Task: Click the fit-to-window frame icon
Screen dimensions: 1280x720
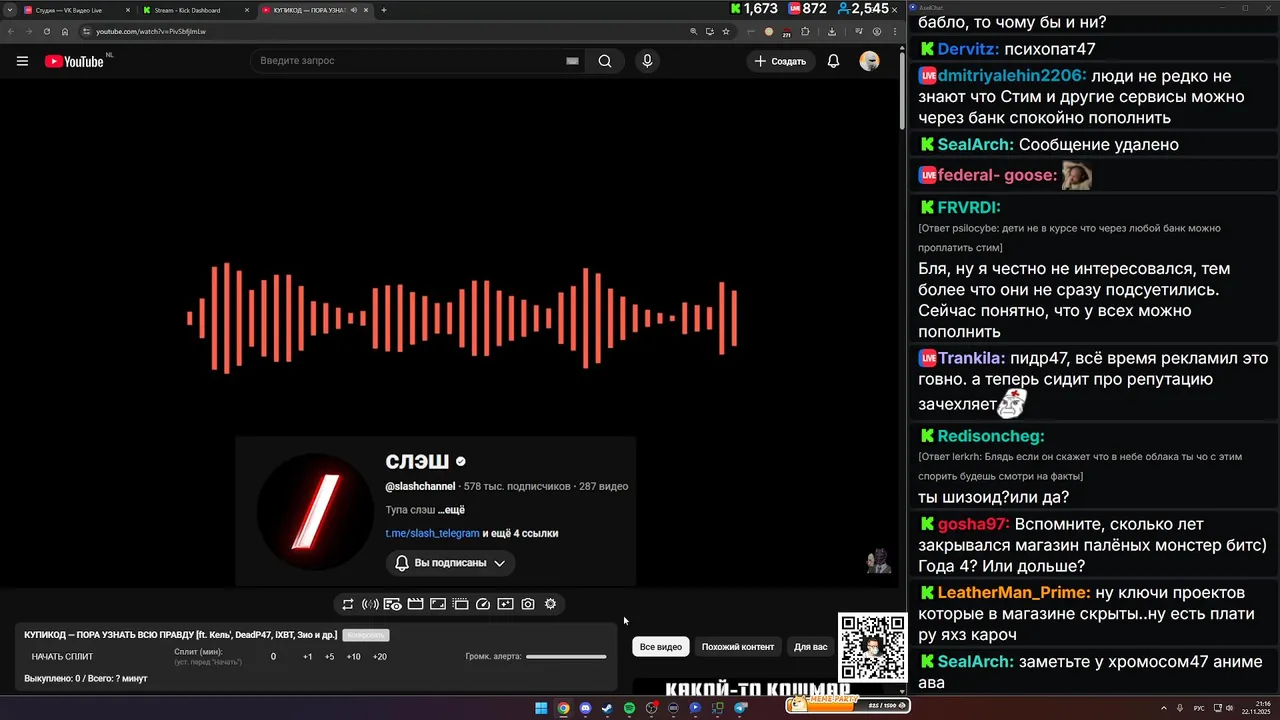Action: click(438, 604)
